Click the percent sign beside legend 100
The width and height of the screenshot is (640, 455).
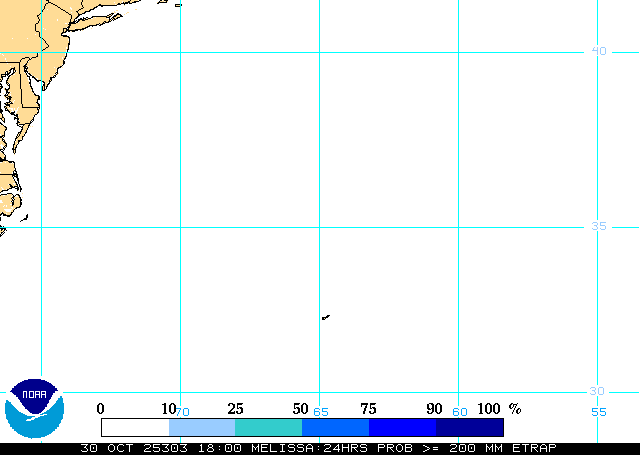(x=515, y=408)
